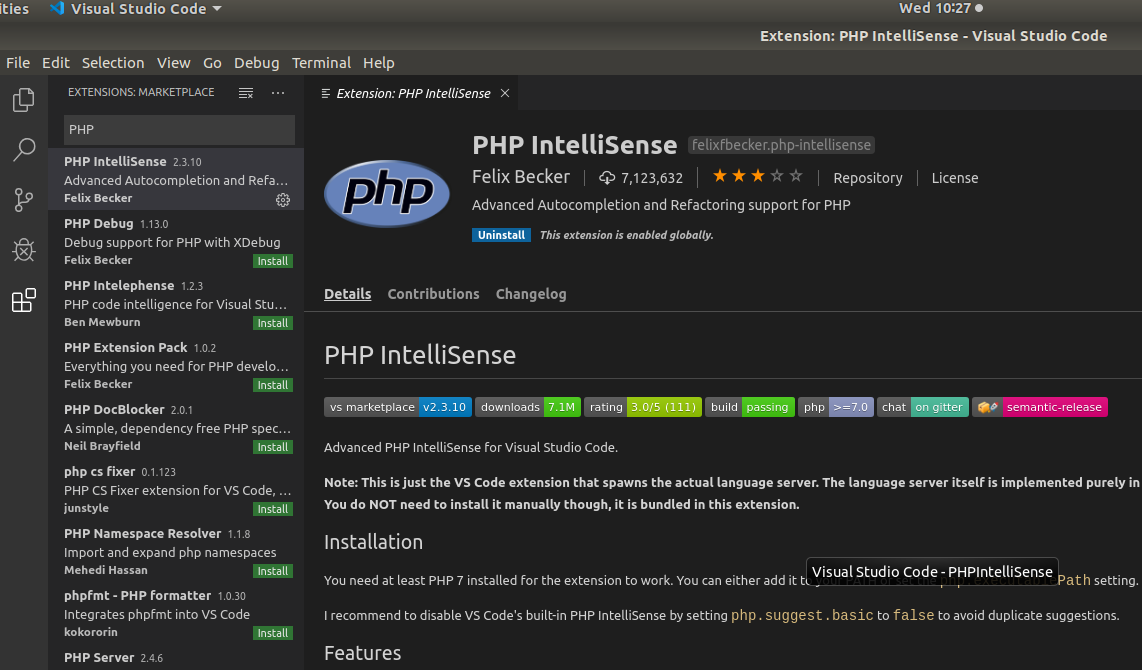The width and height of the screenshot is (1142, 670).
Task: Click the downloads 7.1M badge
Action: pyautogui.click(x=527, y=407)
